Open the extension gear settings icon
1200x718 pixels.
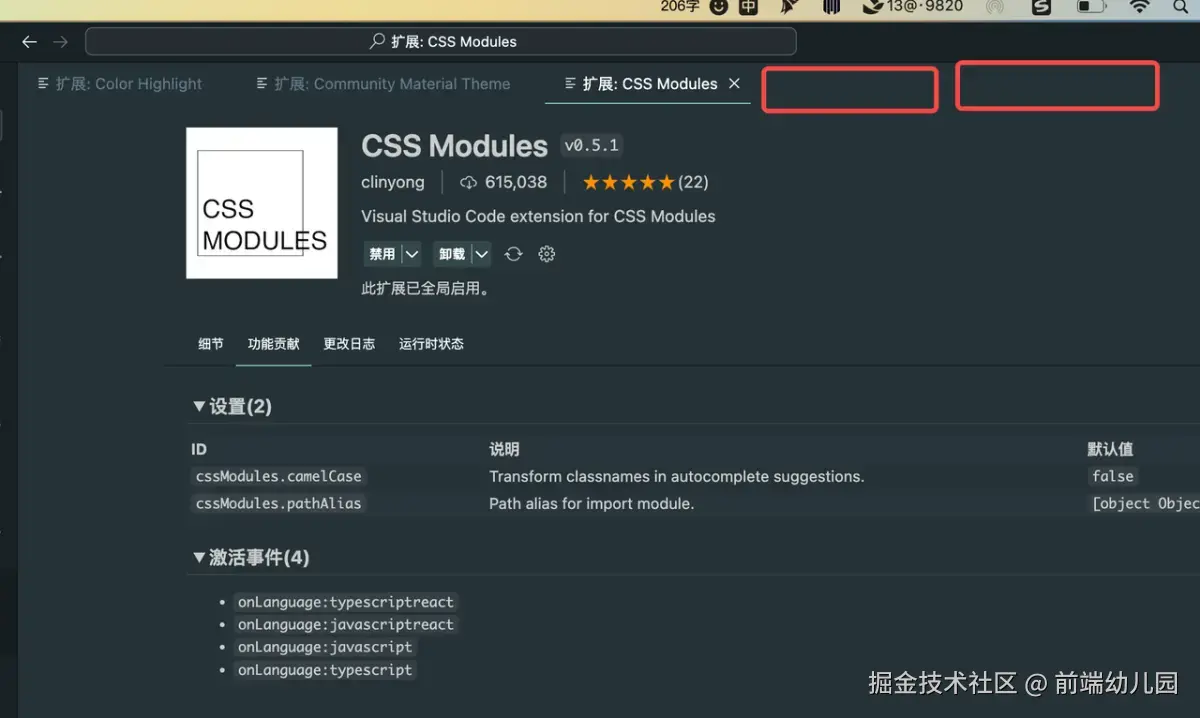[x=546, y=254]
